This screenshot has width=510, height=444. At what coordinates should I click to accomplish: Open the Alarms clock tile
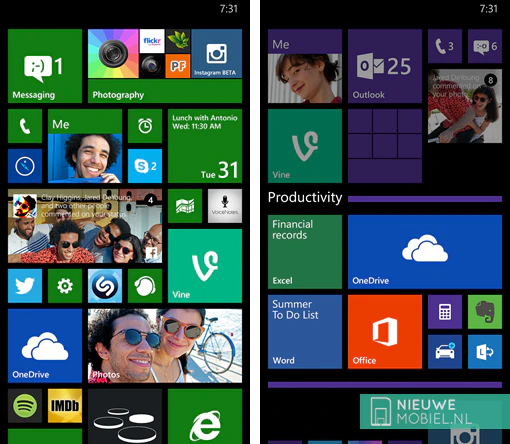pos(145,126)
